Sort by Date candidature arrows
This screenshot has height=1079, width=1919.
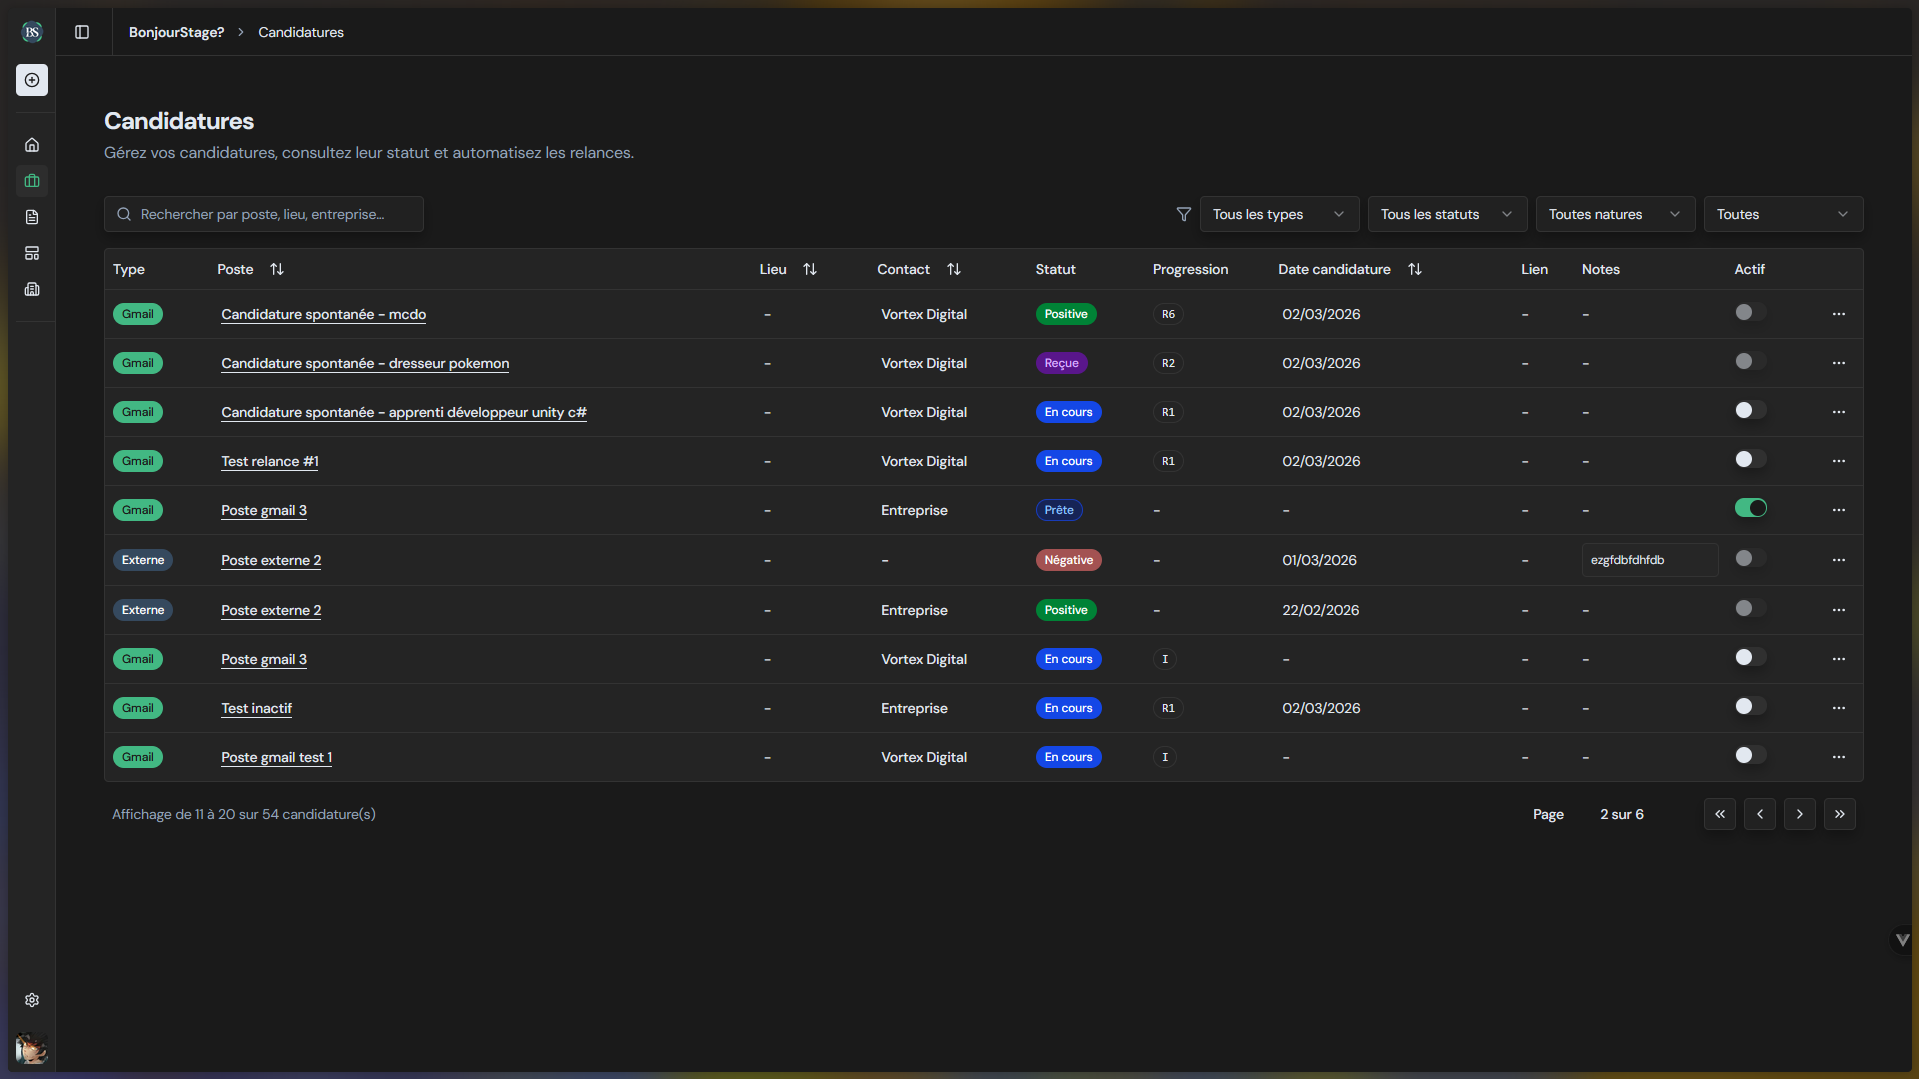point(1414,269)
